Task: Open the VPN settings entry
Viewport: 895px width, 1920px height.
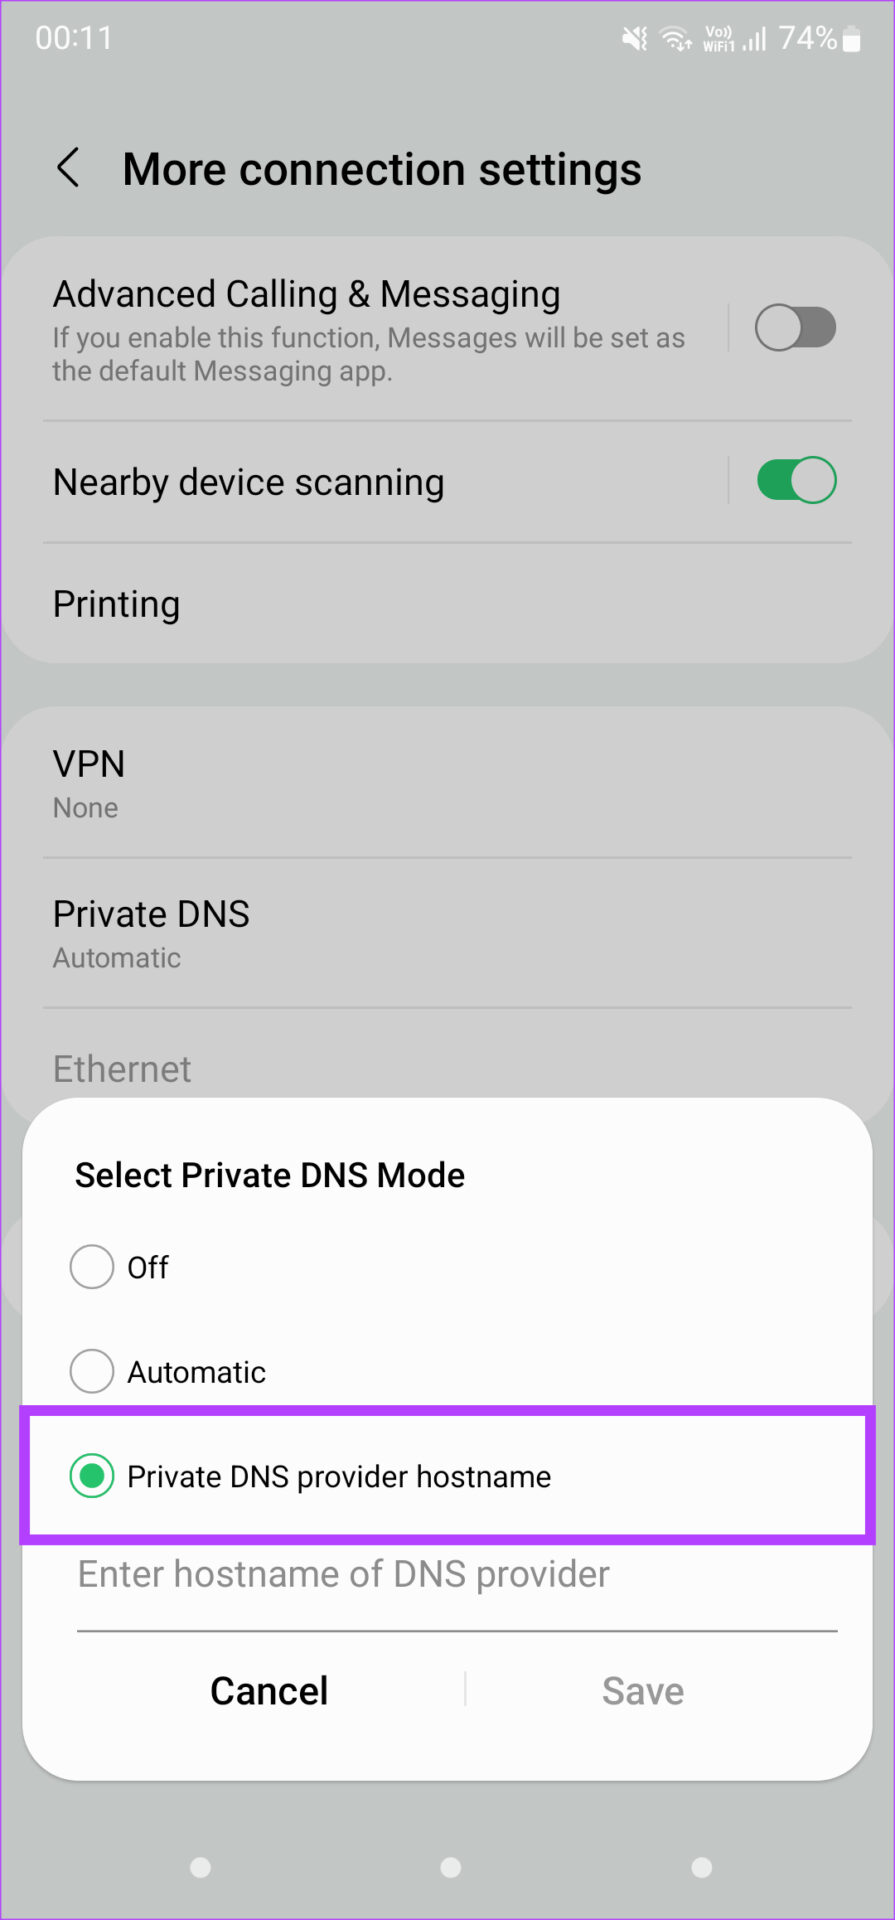Action: tap(89, 782)
